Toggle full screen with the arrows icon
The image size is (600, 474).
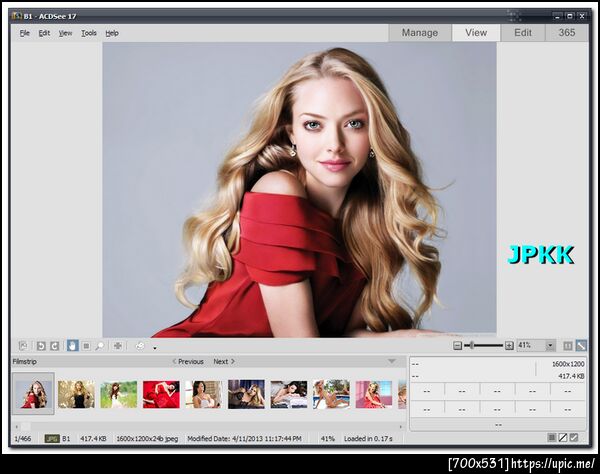point(118,346)
